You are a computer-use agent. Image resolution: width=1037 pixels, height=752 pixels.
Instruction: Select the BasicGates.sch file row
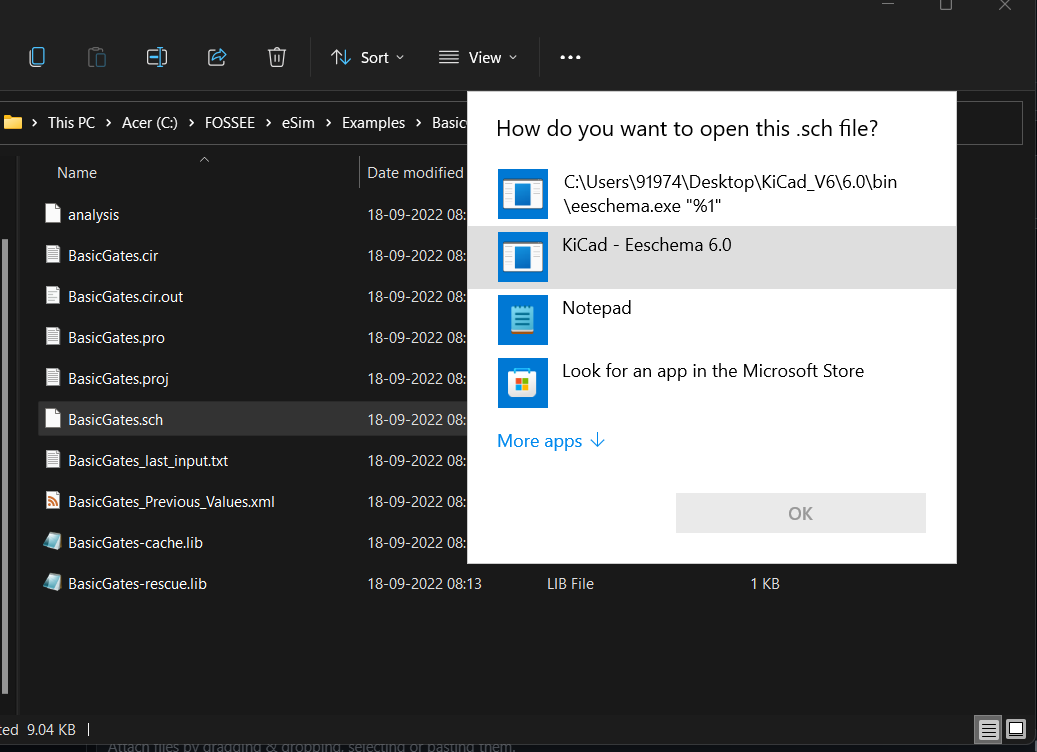pos(253,419)
